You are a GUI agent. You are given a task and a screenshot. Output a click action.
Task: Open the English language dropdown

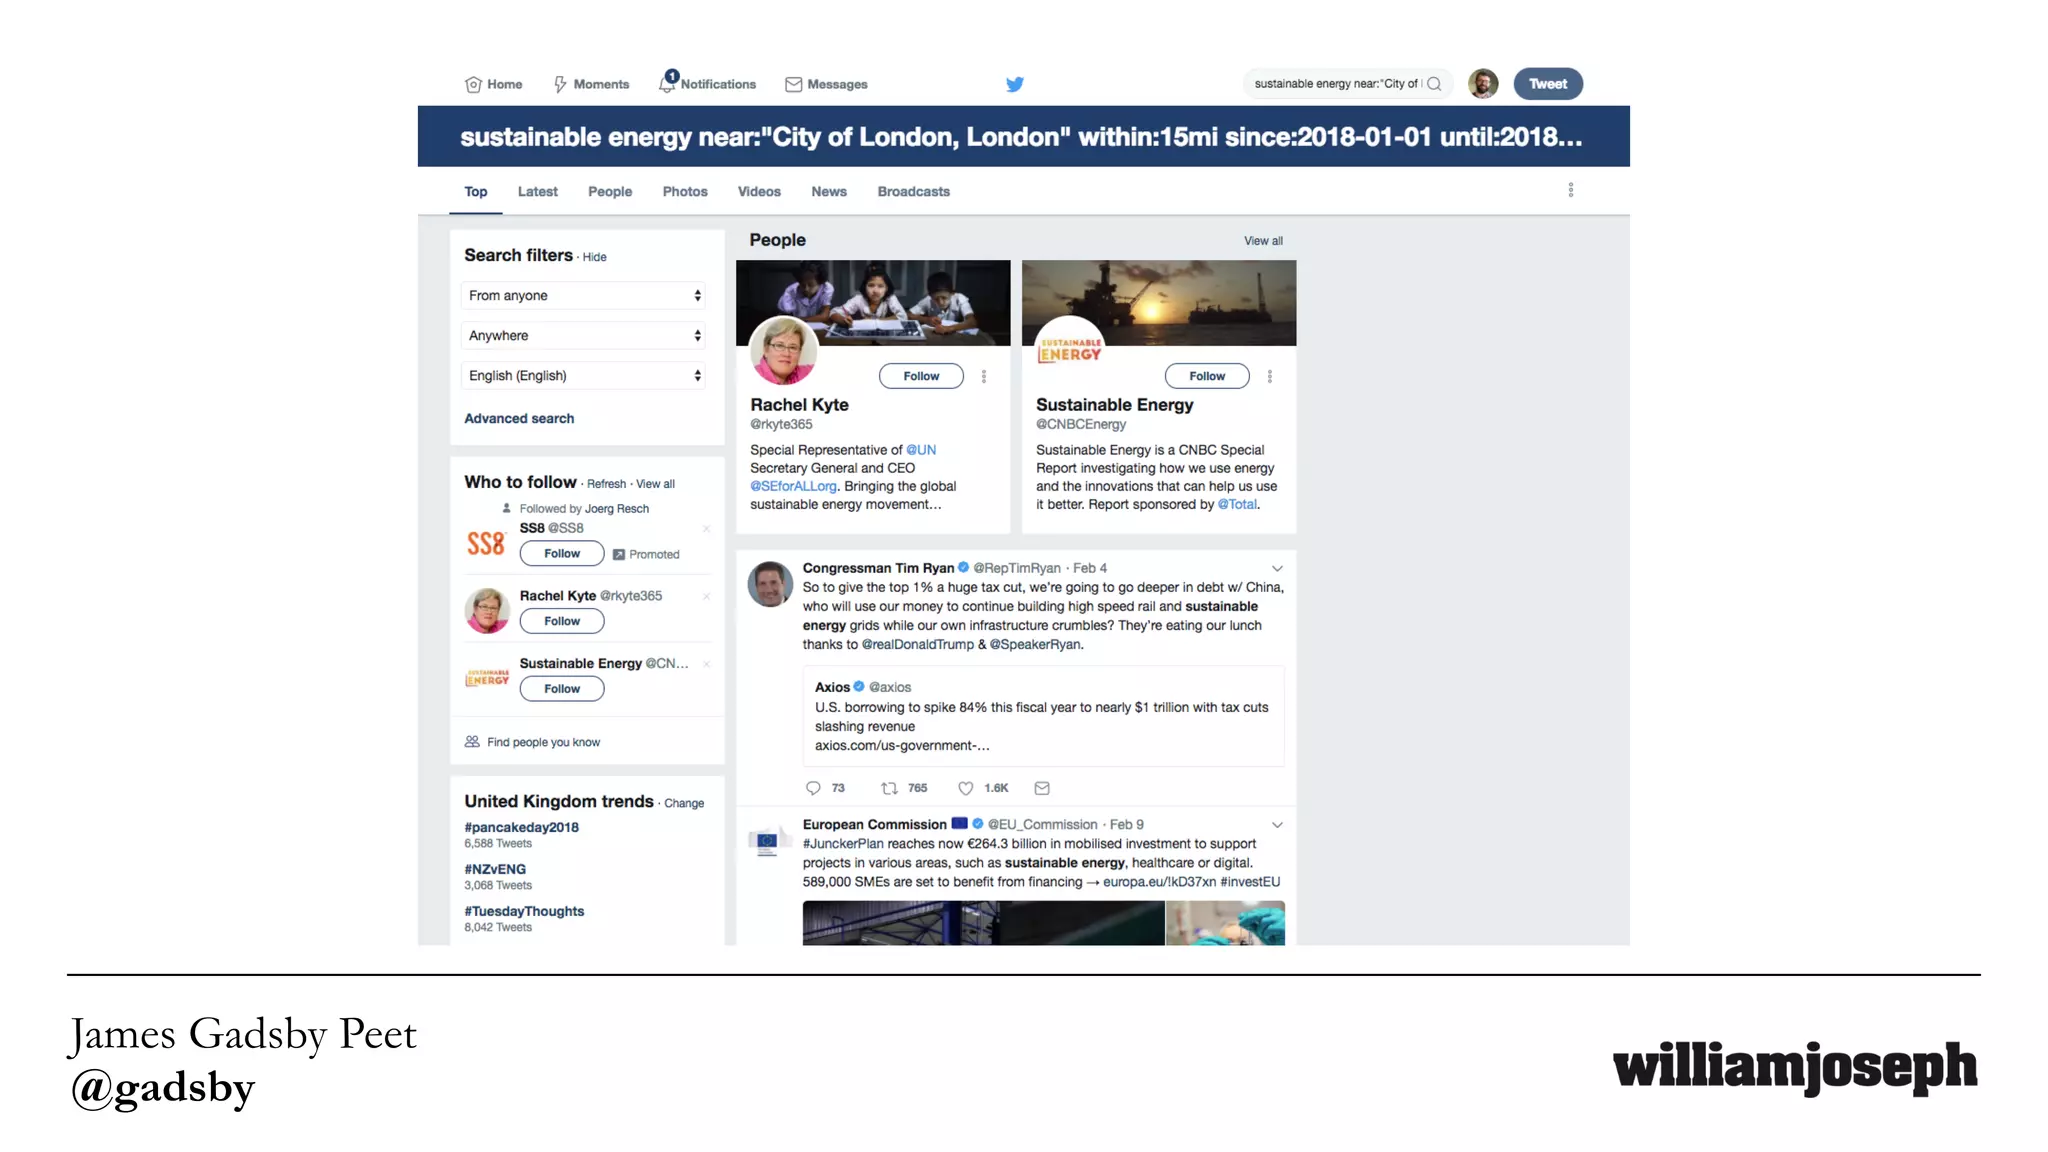(x=584, y=375)
